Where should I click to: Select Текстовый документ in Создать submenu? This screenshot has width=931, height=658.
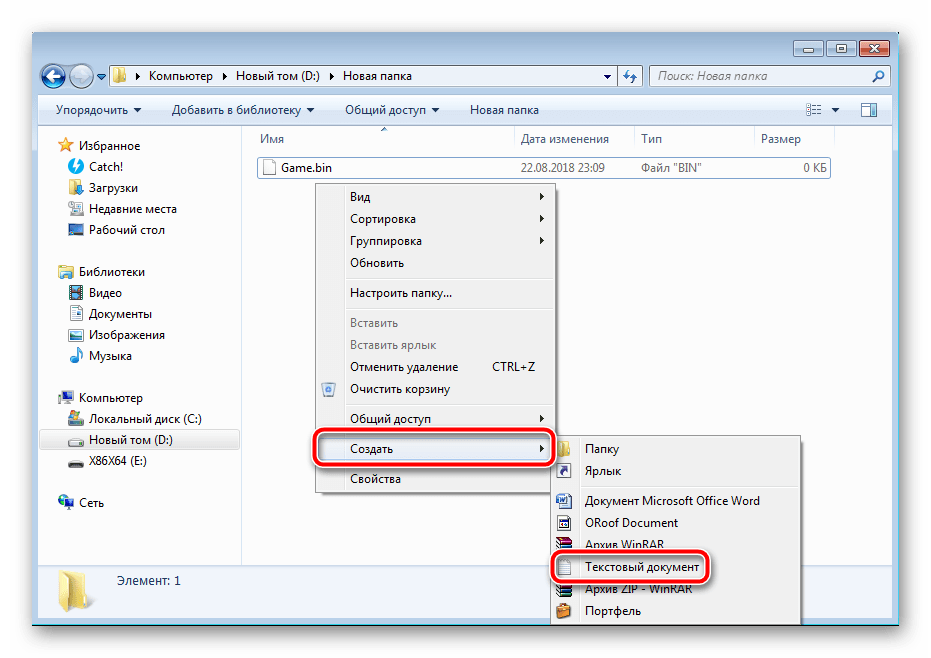[x=641, y=567]
